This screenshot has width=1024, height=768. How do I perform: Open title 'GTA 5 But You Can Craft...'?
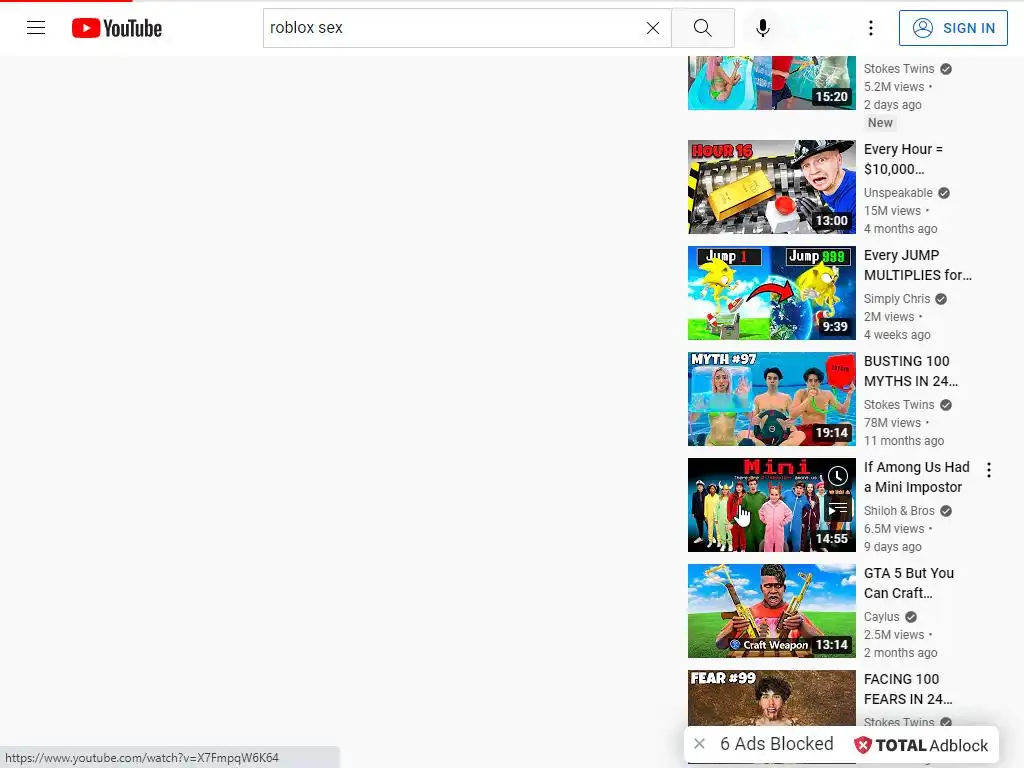coord(908,583)
